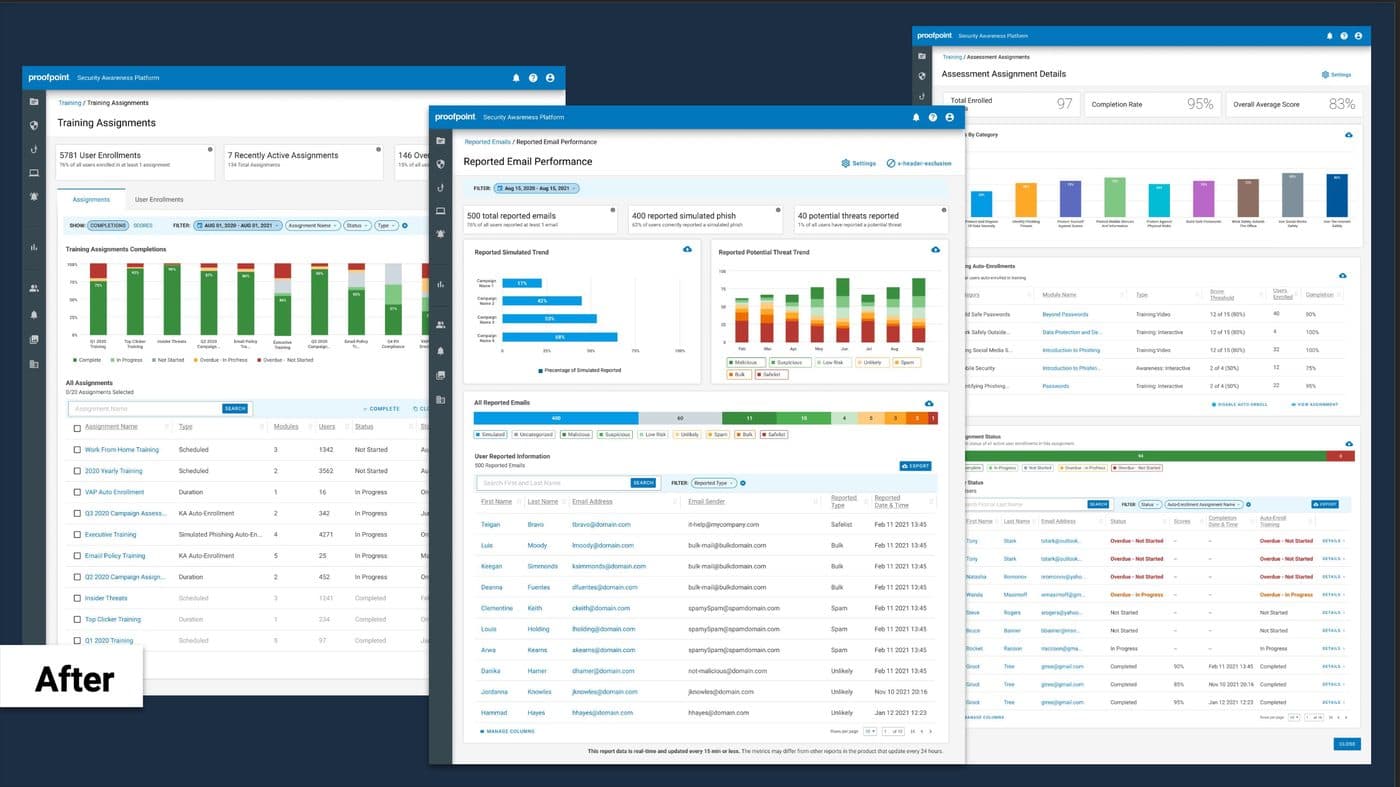Viewport: 1400px width, 787px height.
Task: Open notifications bell in Training Assignments window
Action: tap(516, 78)
